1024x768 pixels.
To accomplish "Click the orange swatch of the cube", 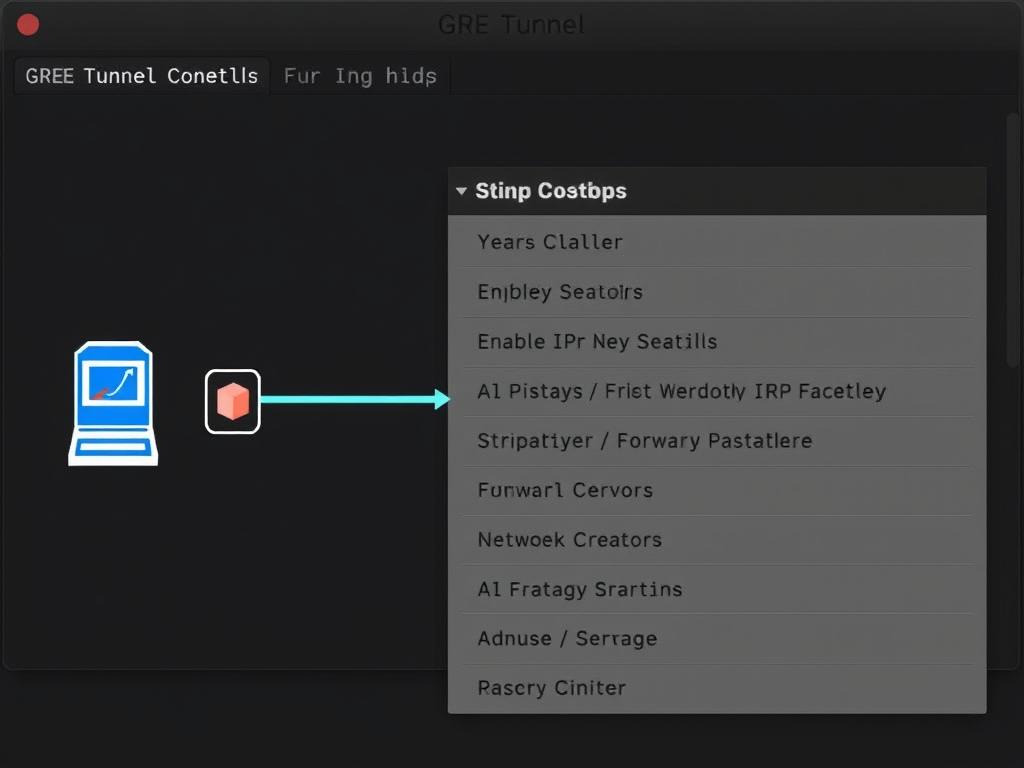I will (x=232, y=400).
